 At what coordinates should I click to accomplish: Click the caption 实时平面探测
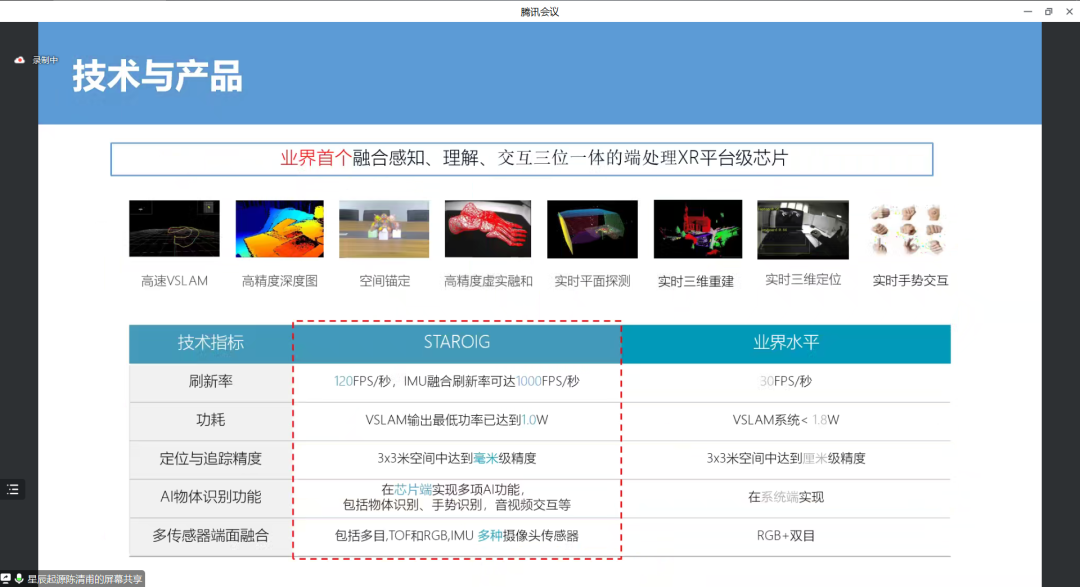point(592,281)
